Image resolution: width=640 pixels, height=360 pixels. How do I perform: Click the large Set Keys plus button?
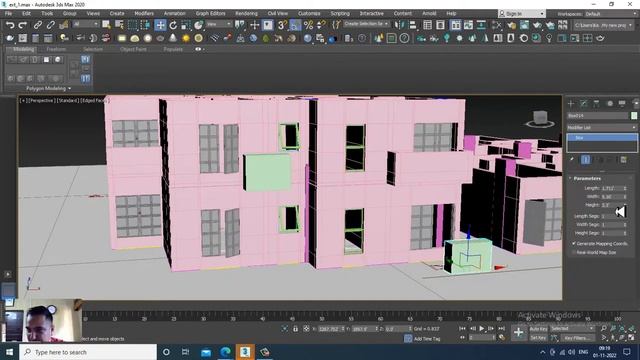click(518, 333)
